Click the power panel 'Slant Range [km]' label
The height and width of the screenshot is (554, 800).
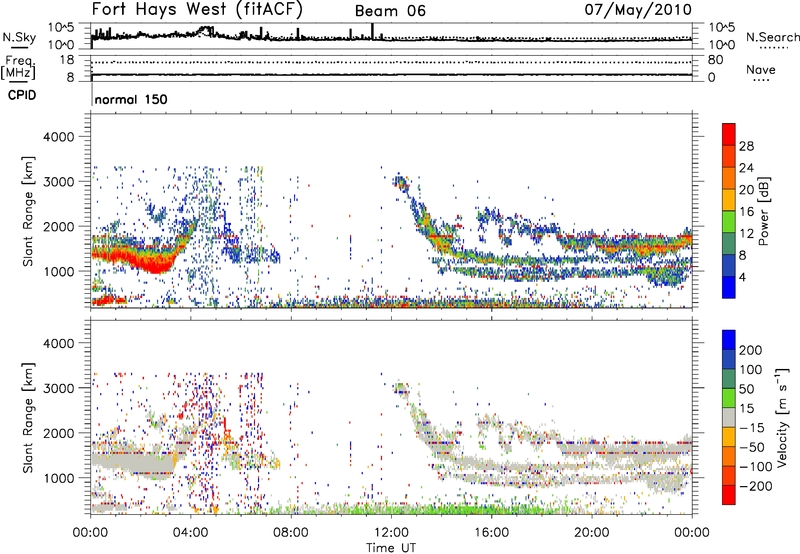(28, 211)
